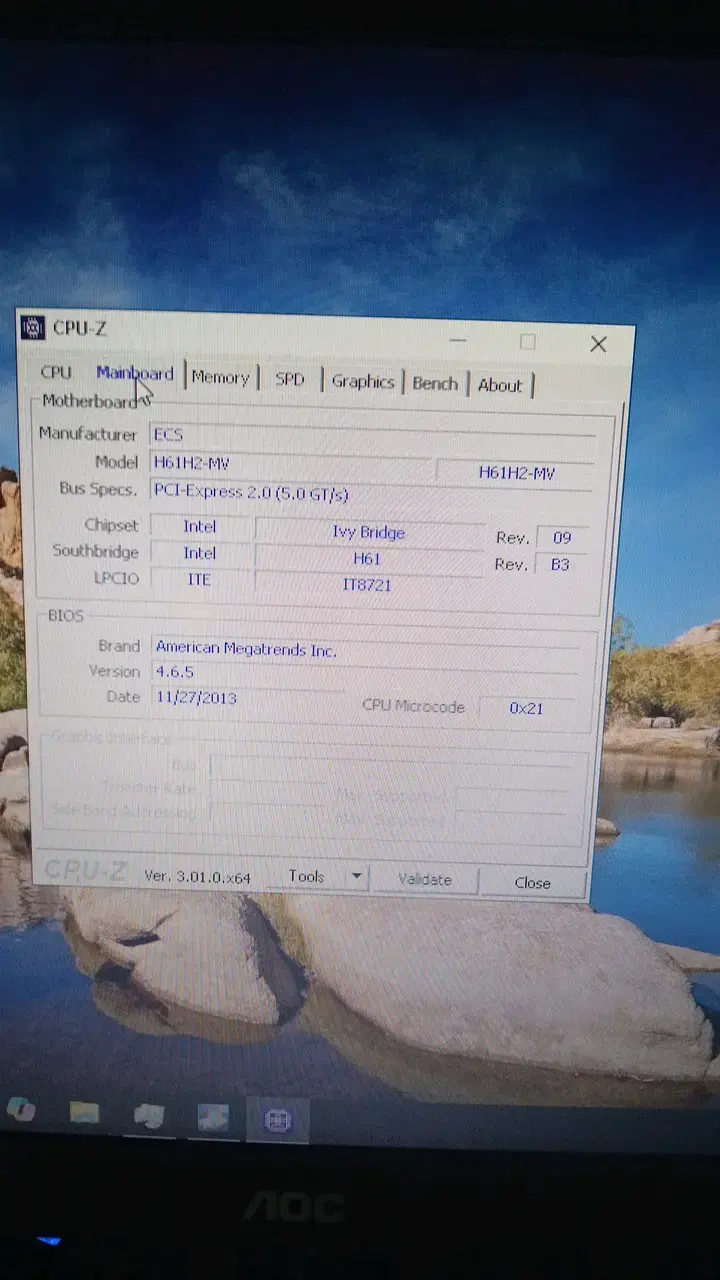Click the Bus Specs PCI-Express 2.0 field
The image size is (720, 1280).
(x=370, y=493)
